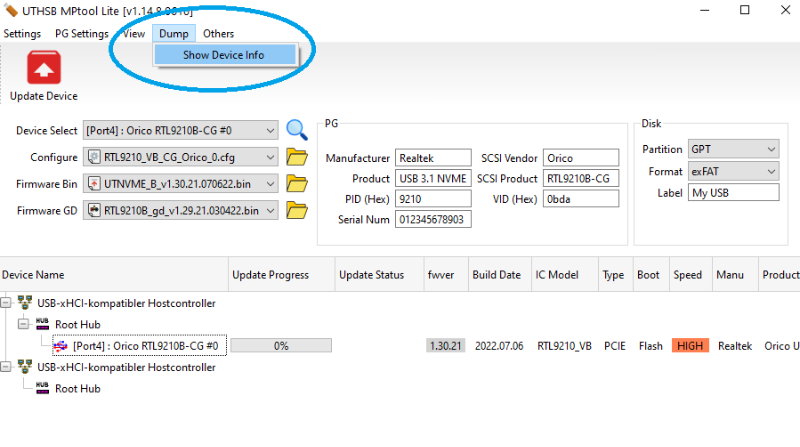Click the Serial Num input field
This screenshot has width=800, height=447.
coord(433,219)
